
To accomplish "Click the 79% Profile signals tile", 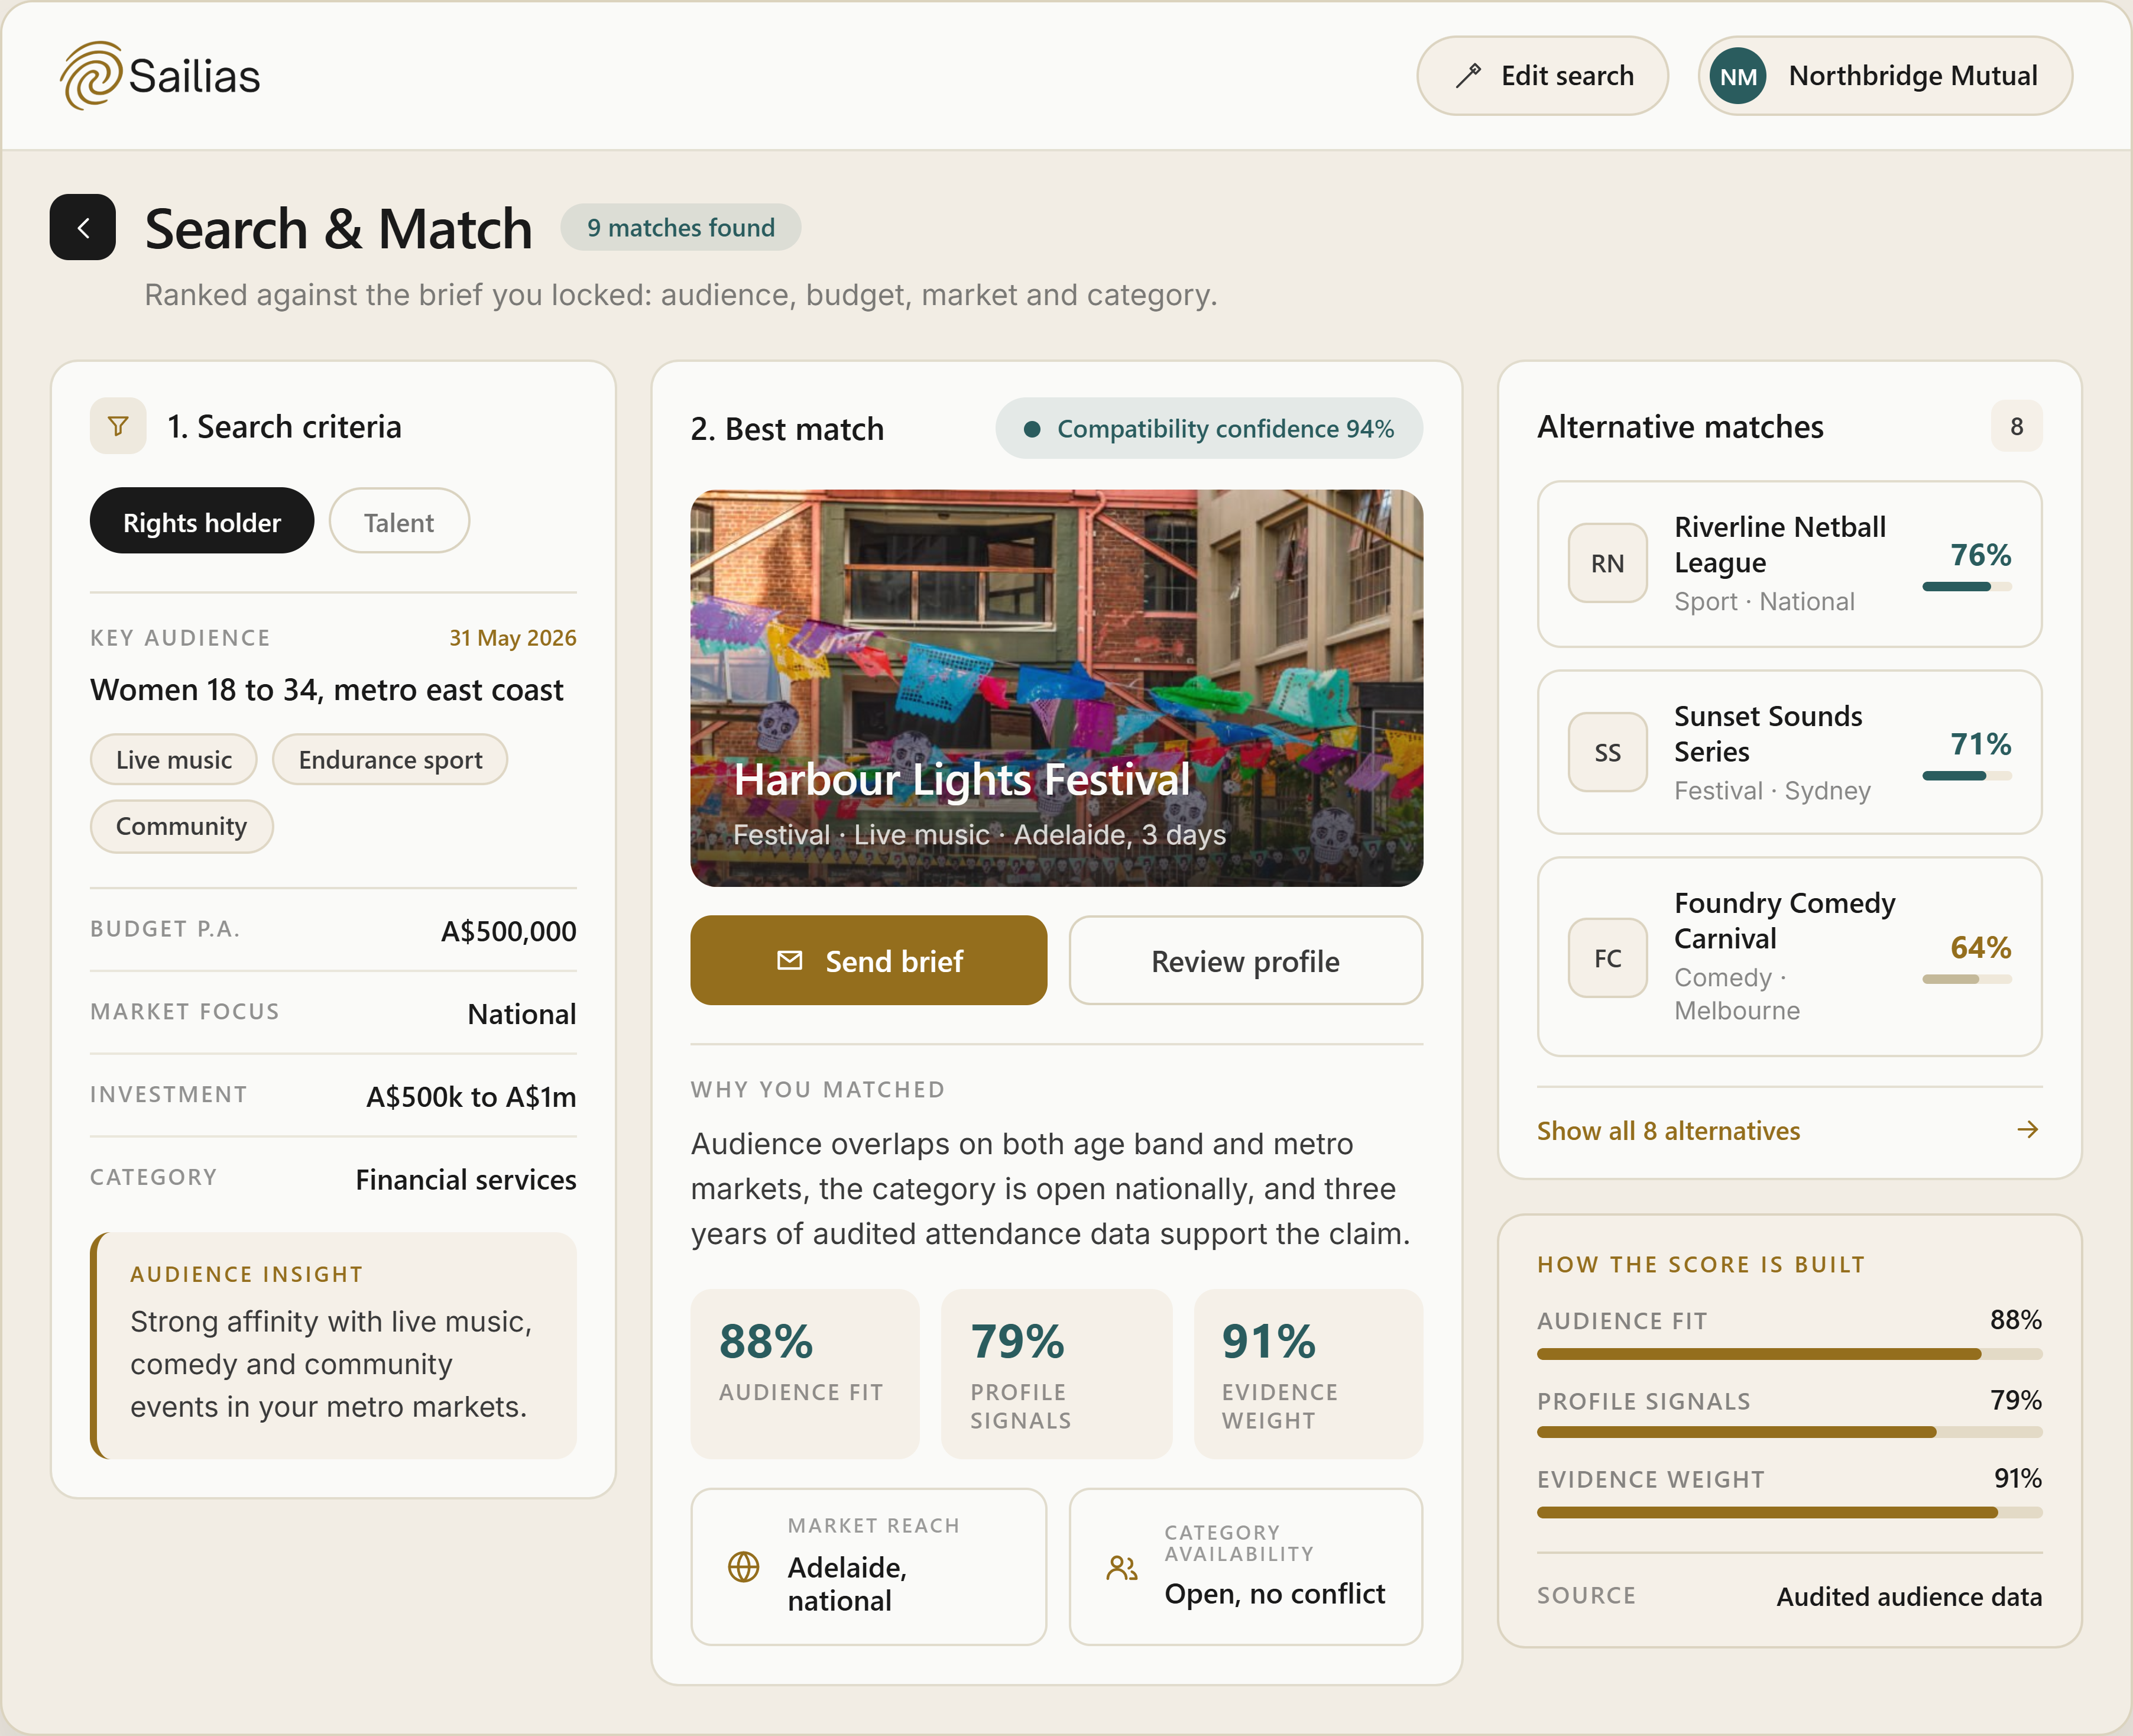I will [x=1056, y=1374].
